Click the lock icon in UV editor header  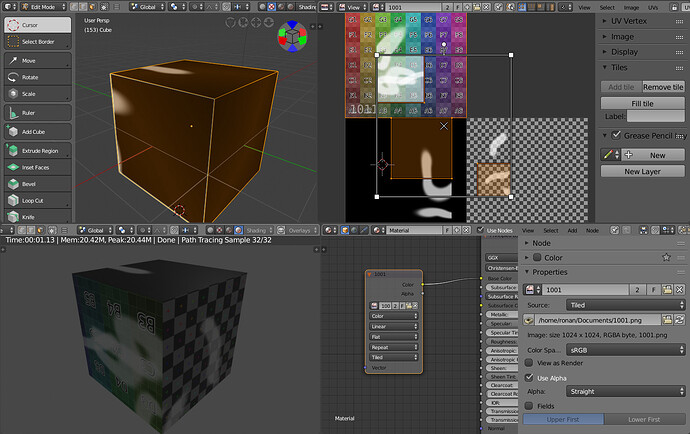[674, 7]
